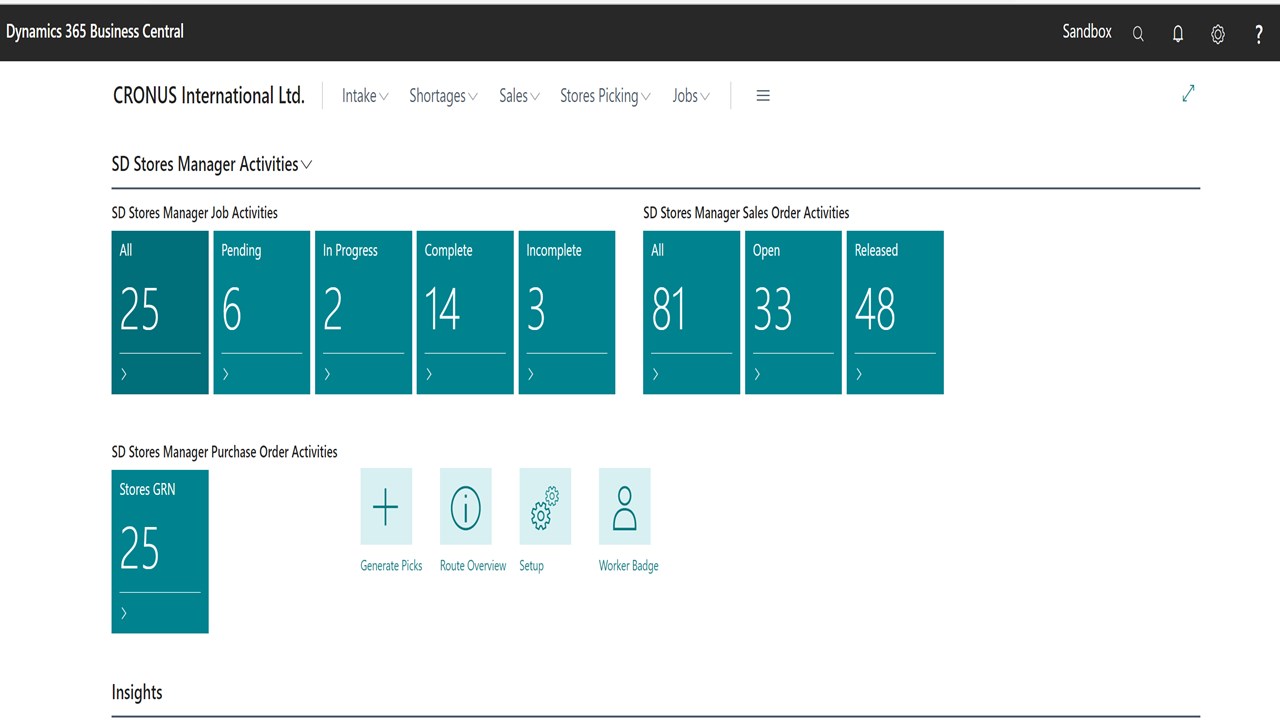
Task: Open the Incomplete jobs tile
Action: click(567, 312)
